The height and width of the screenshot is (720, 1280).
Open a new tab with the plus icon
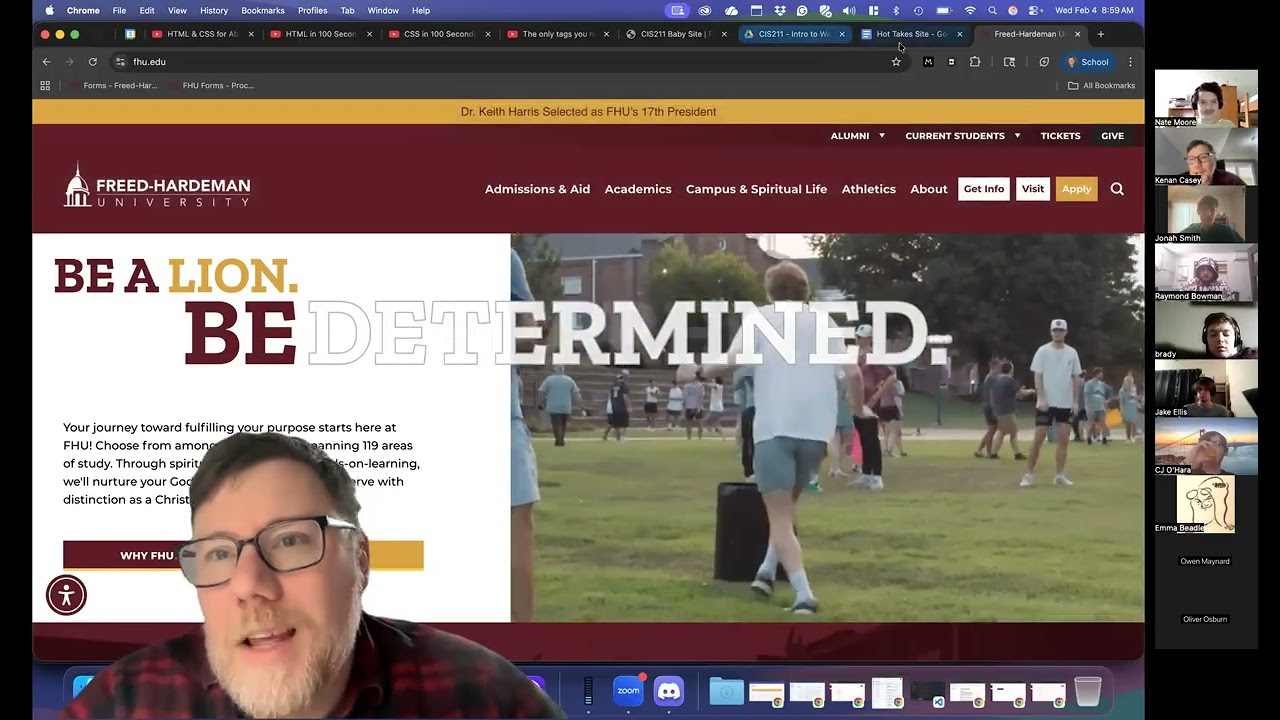pyautogui.click(x=1101, y=34)
